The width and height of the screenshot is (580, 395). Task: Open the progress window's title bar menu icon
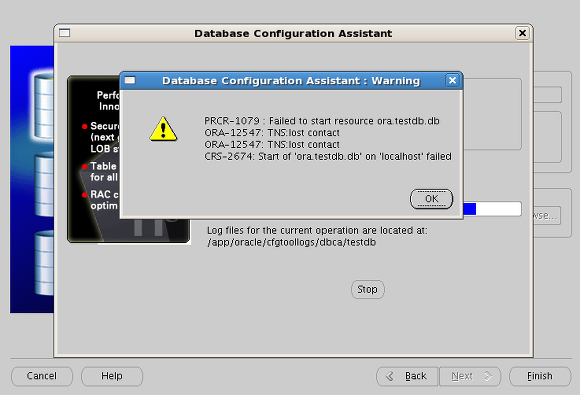pos(64,33)
